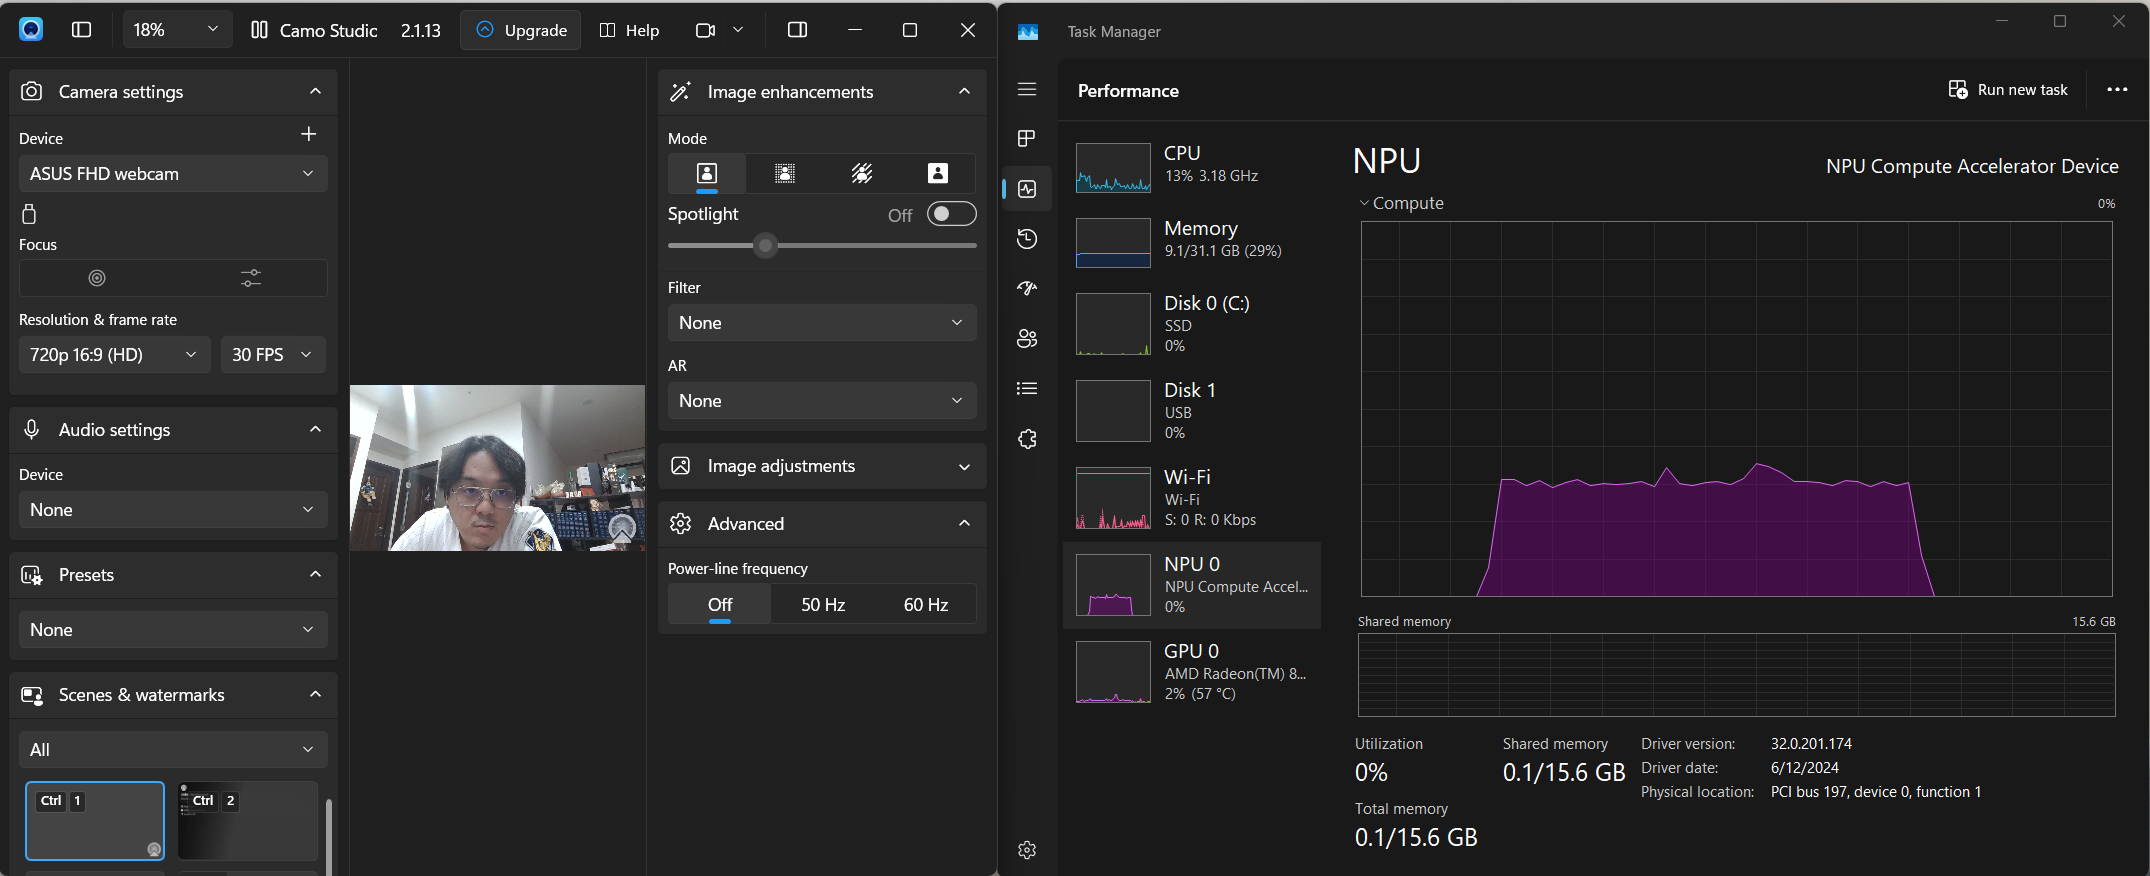This screenshot has width=2150, height=876.
Task: Select manual focus sliders icon
Action: pyautogui.click(x=251, y=278)
